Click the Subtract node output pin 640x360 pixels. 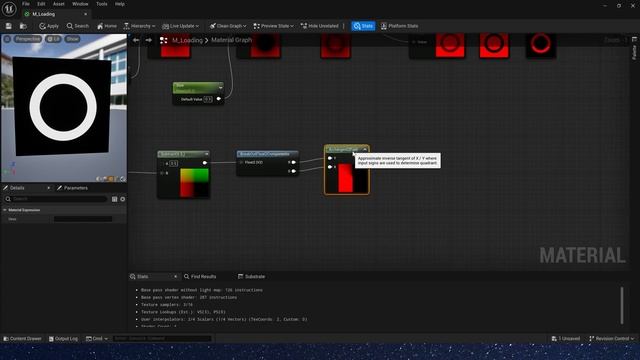click(x=205, y=163)
